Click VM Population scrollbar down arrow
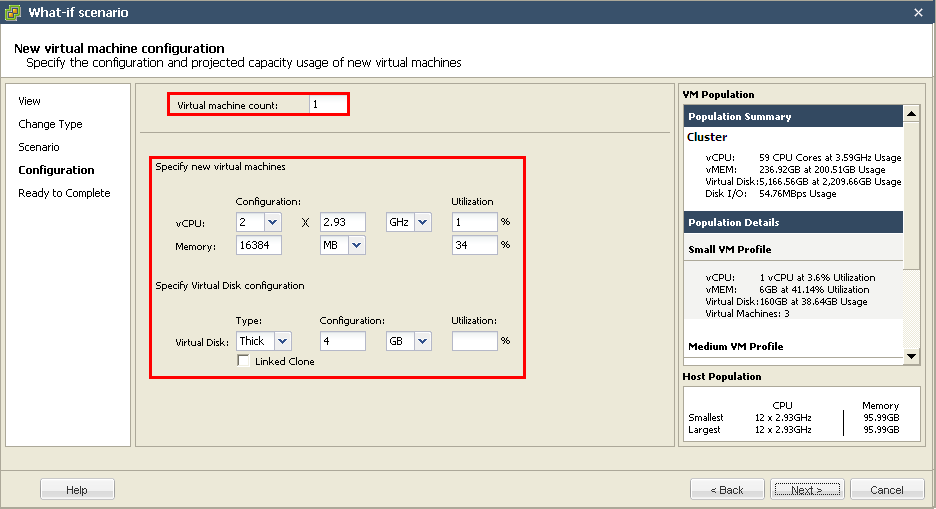 coord(911,356)
